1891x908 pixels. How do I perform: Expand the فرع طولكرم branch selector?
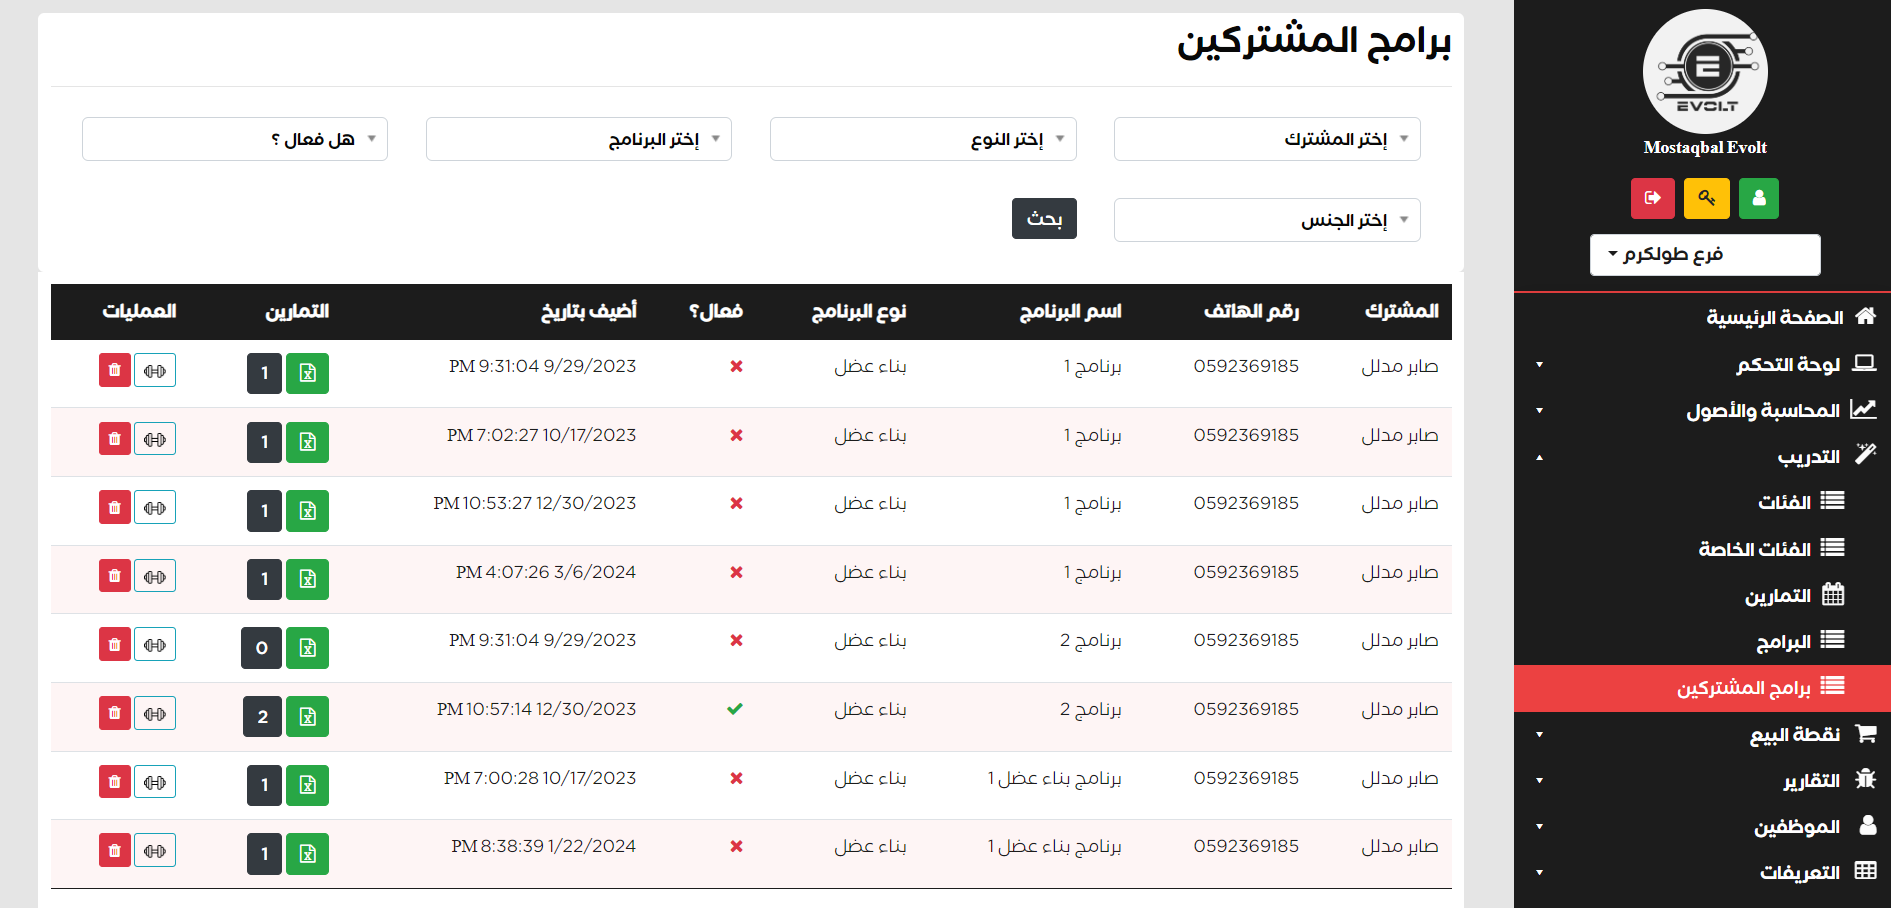[x=1704, y=254]
